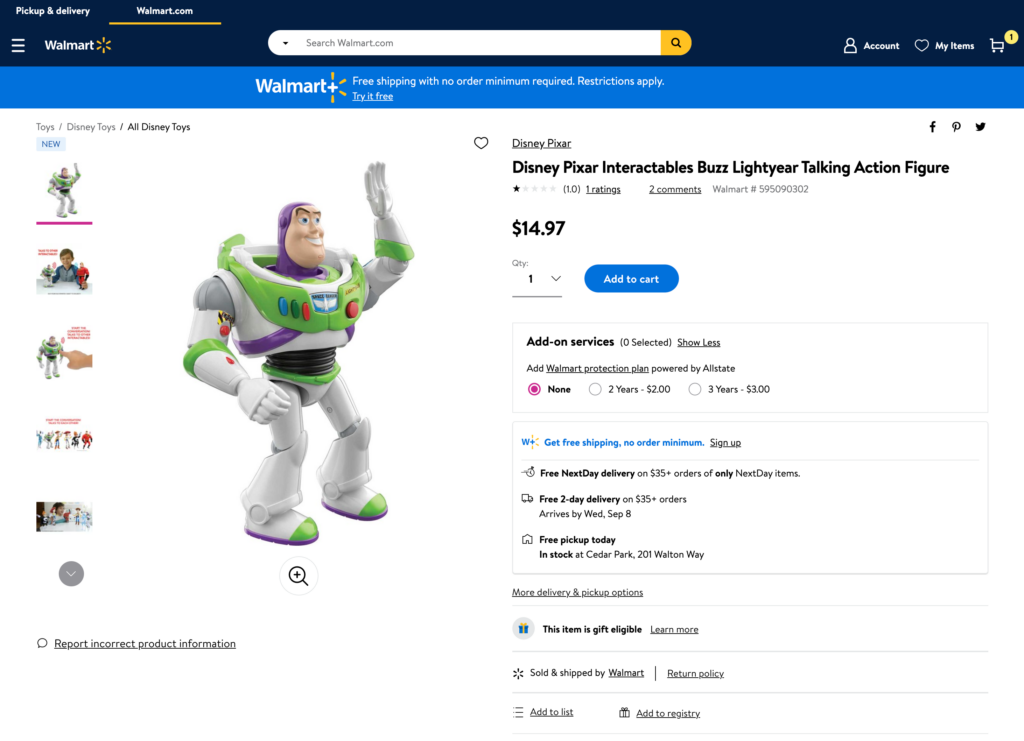Open the quantity dropdown
Viewport: 1024px width, 741px height.
[x=539, y=279]
